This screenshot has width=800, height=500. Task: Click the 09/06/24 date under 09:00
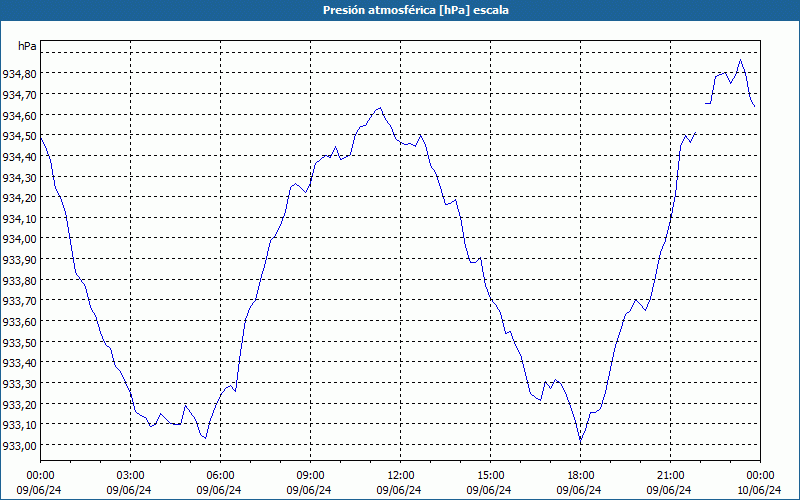pos(309,490)
